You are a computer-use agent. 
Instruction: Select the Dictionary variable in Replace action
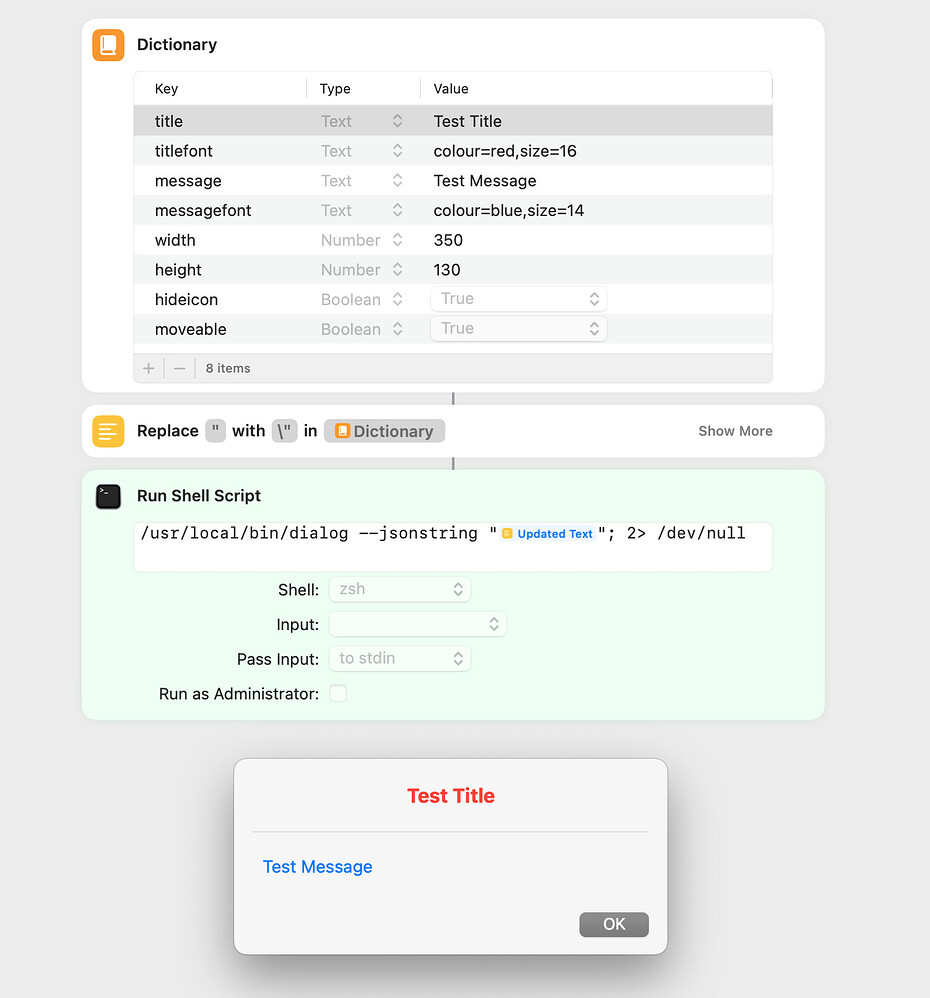384,431
